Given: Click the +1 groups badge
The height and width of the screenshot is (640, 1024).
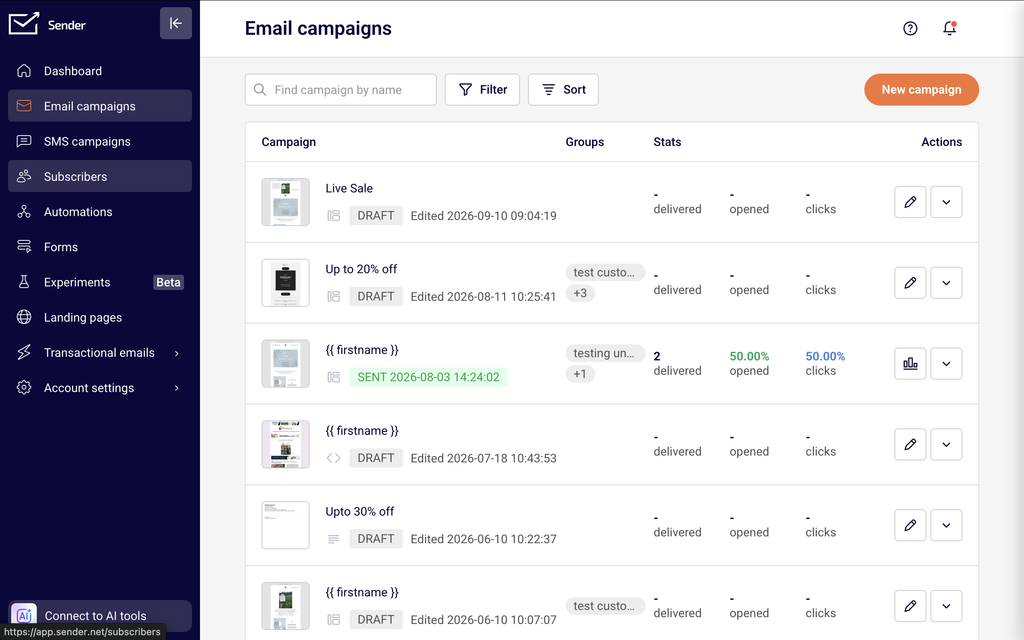Looking at the screenshot, I should click(580, 374).
